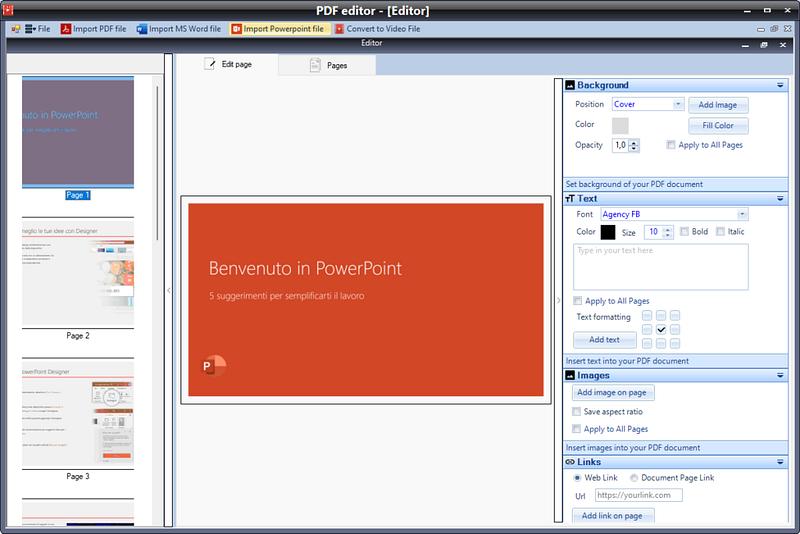800x534 pixels.
Task: Click the Edit page pencil icon
Action: point(210,64)
